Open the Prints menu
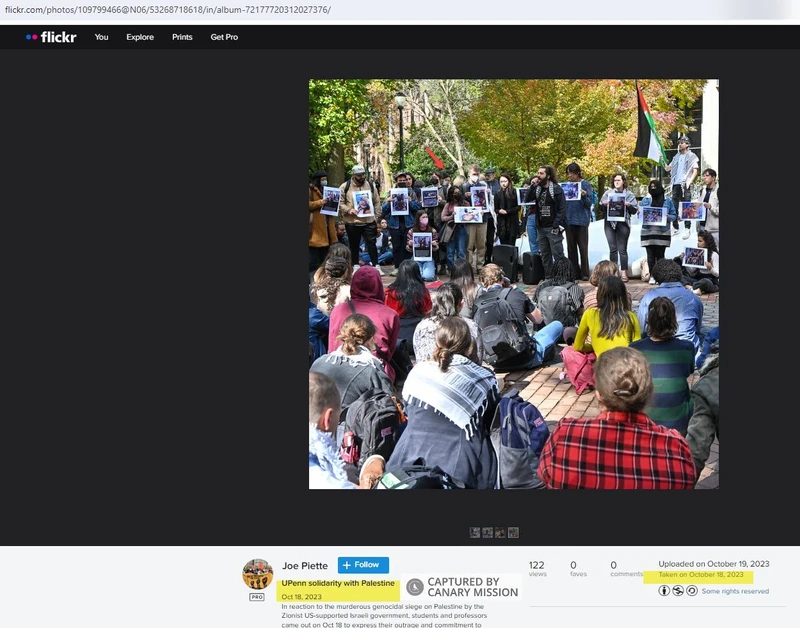Viewport: 800px width, 628px height. 182,37
